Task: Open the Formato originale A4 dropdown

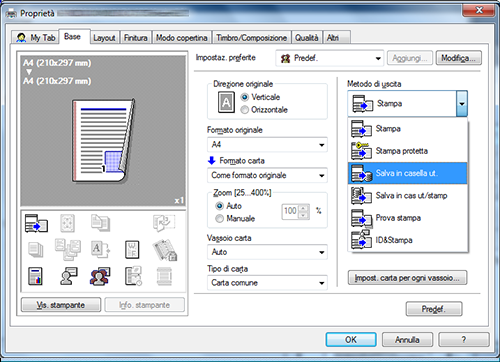Action: pyautogui.click(x=267, y=145)
